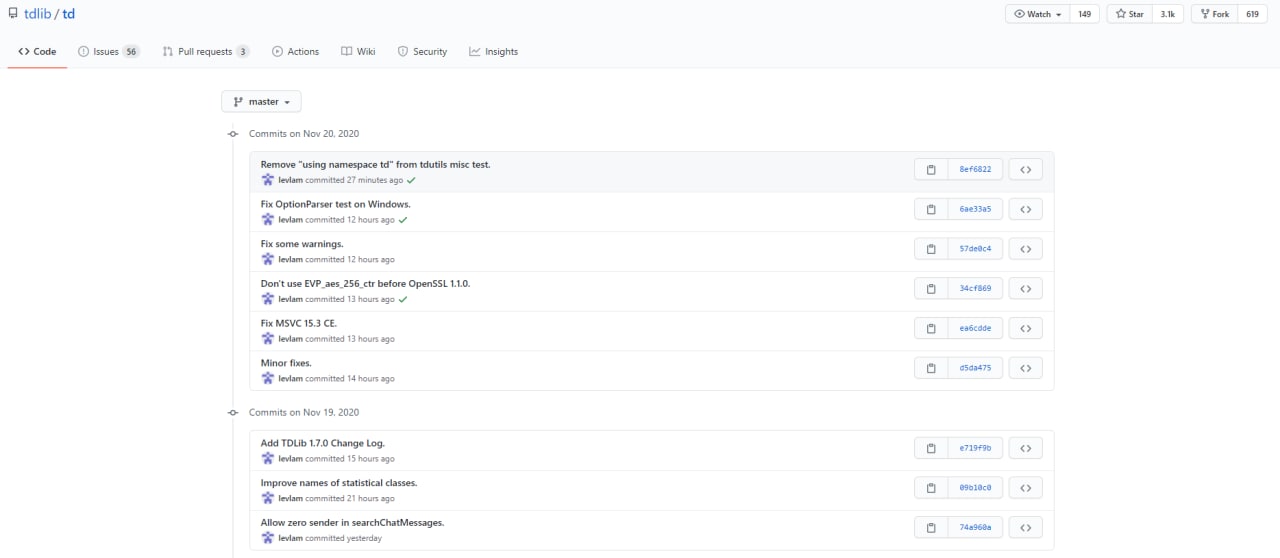Image resolution: width=1280 pixels, height=558 pixels.
Task: Click levlam author on 'Improve names of statistical classes' commit
Action: (290, 498)
